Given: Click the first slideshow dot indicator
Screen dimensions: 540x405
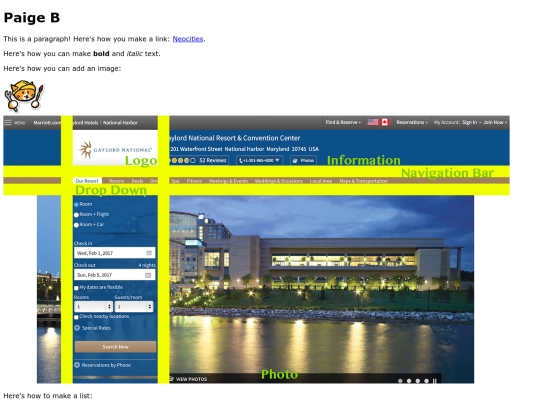Looking at the screenshot, I should click(400, 381).
